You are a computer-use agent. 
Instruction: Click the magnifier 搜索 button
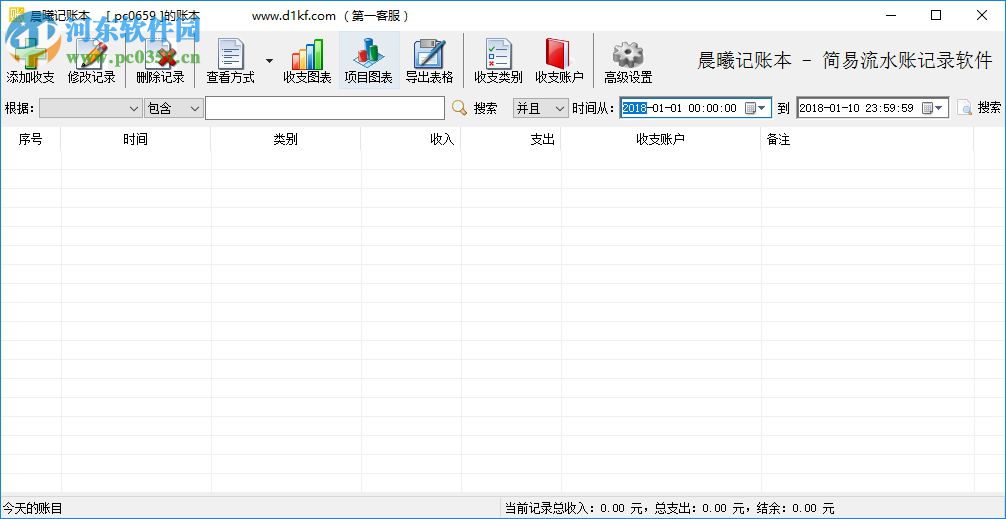[475, 108]
